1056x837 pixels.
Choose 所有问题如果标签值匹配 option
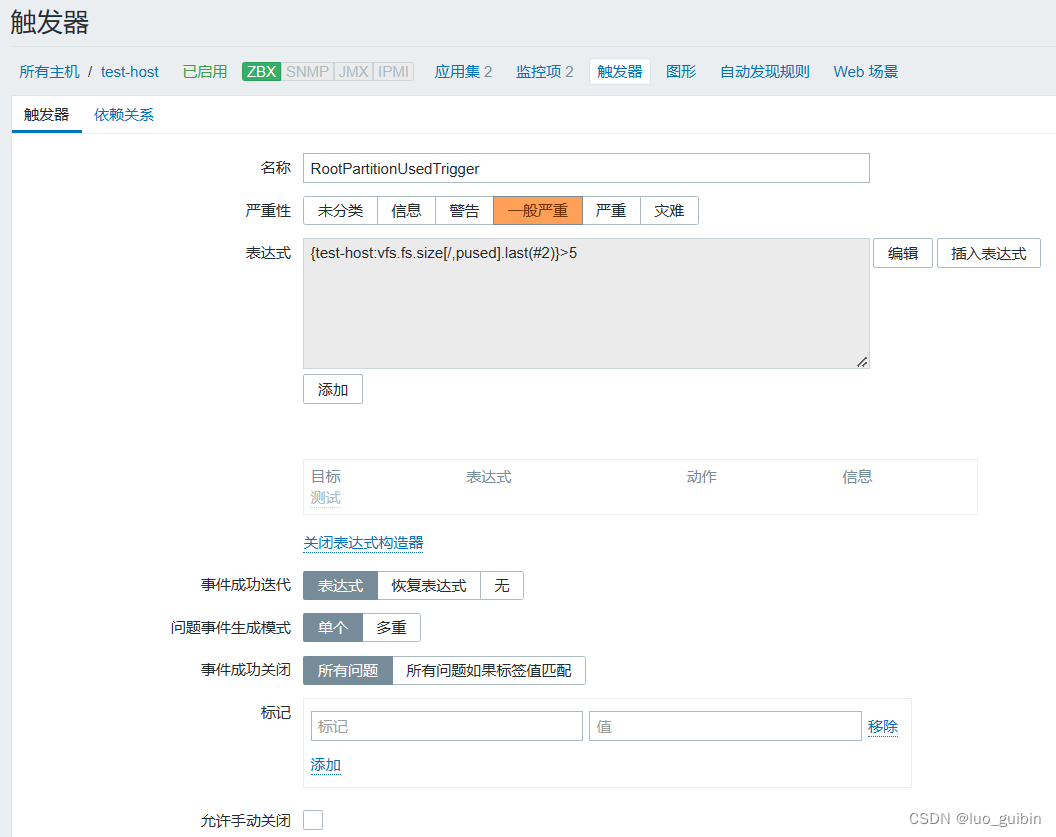[x=489, y=670]
